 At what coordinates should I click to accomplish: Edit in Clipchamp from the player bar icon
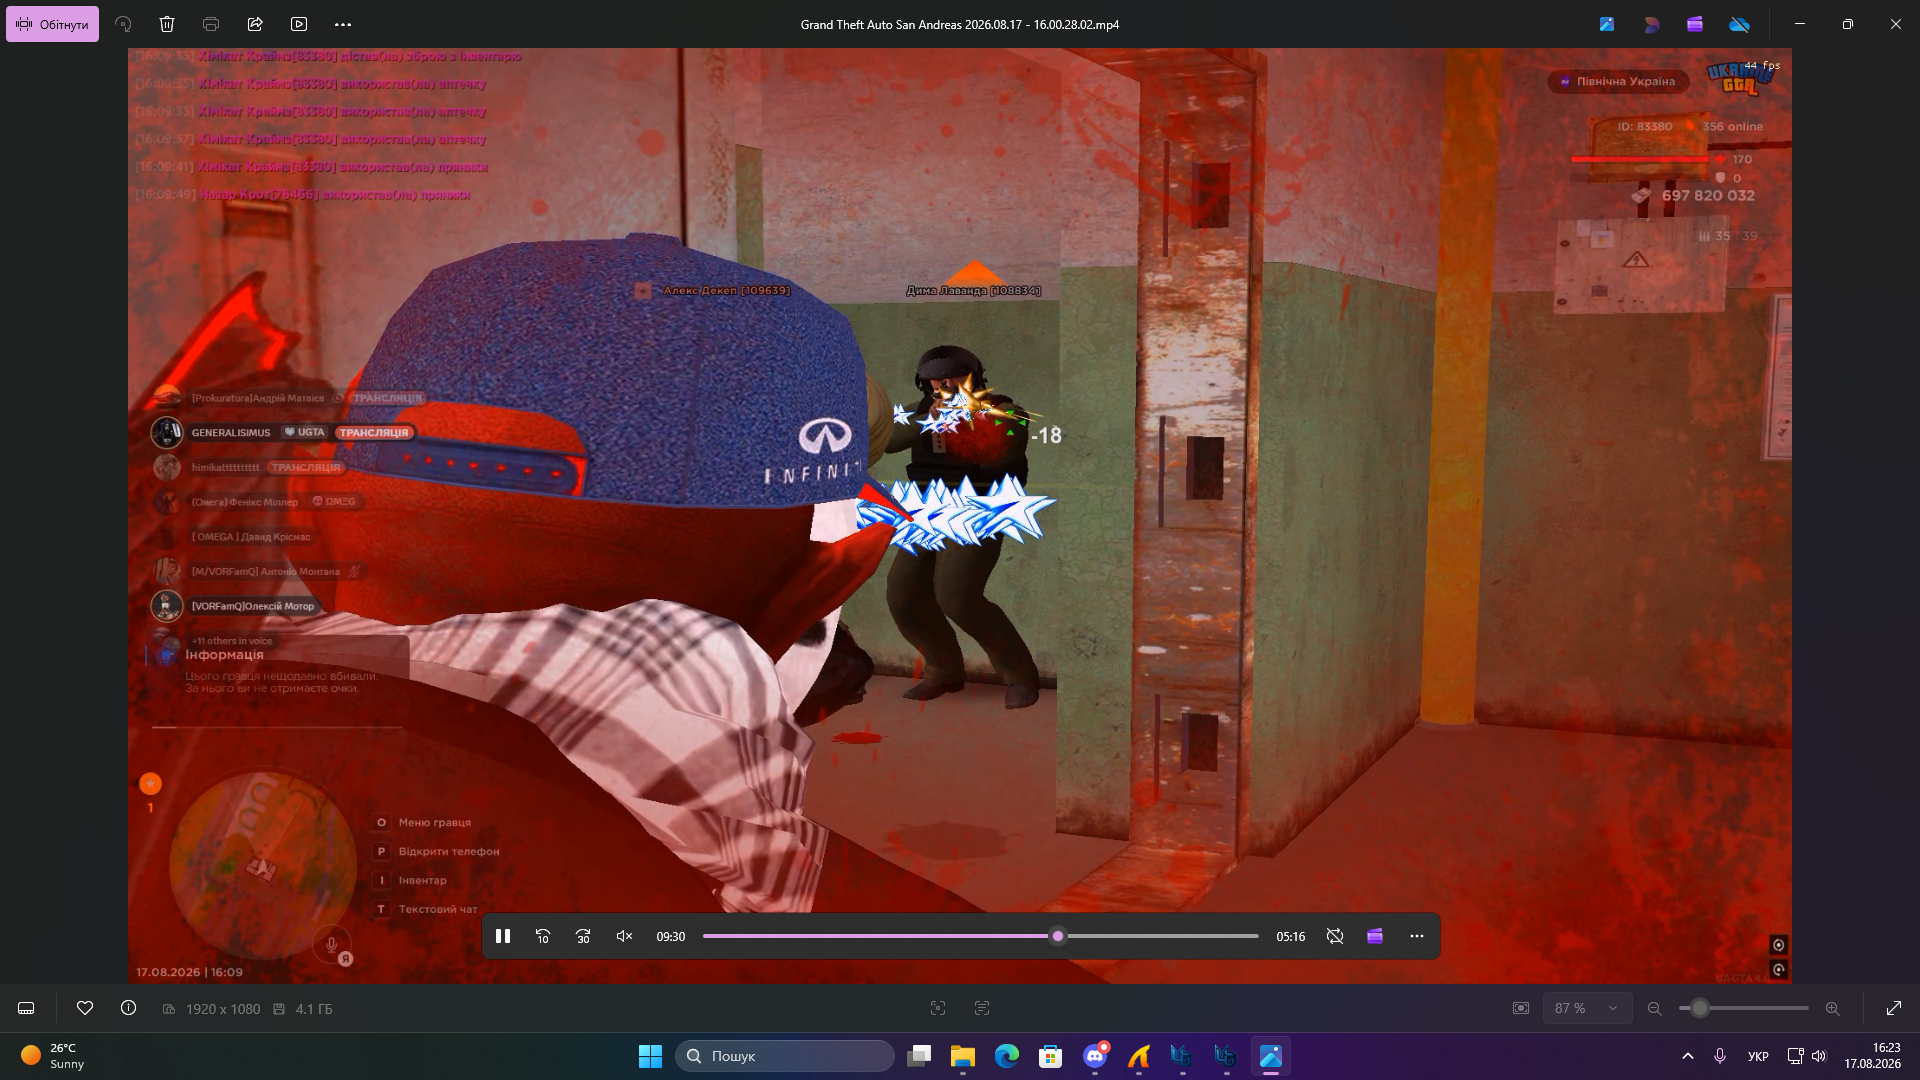[1375, 936]
